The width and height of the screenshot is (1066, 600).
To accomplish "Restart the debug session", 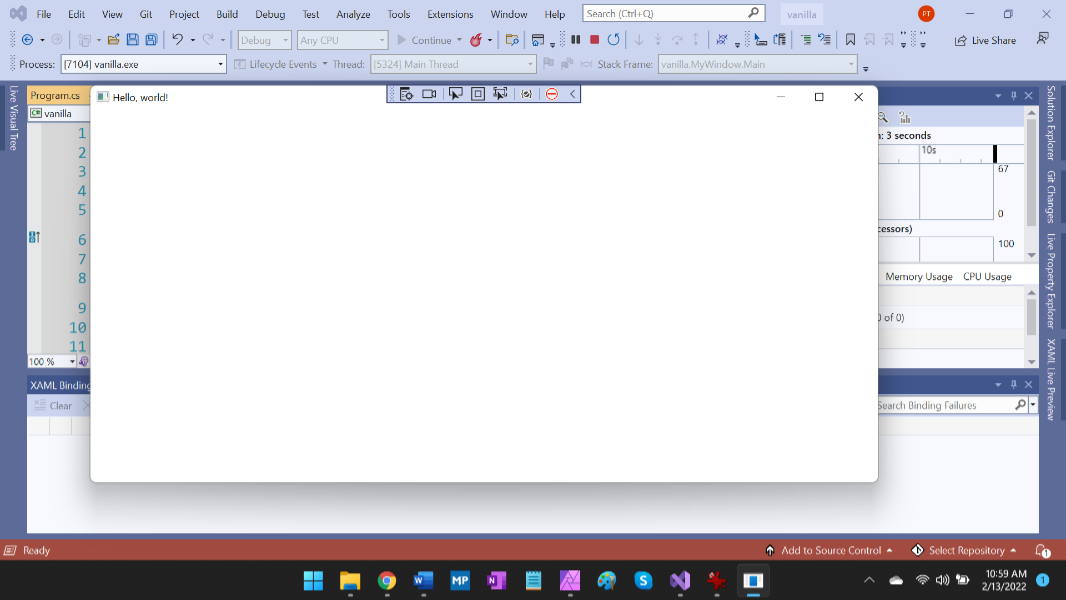I will click(613, 40).
